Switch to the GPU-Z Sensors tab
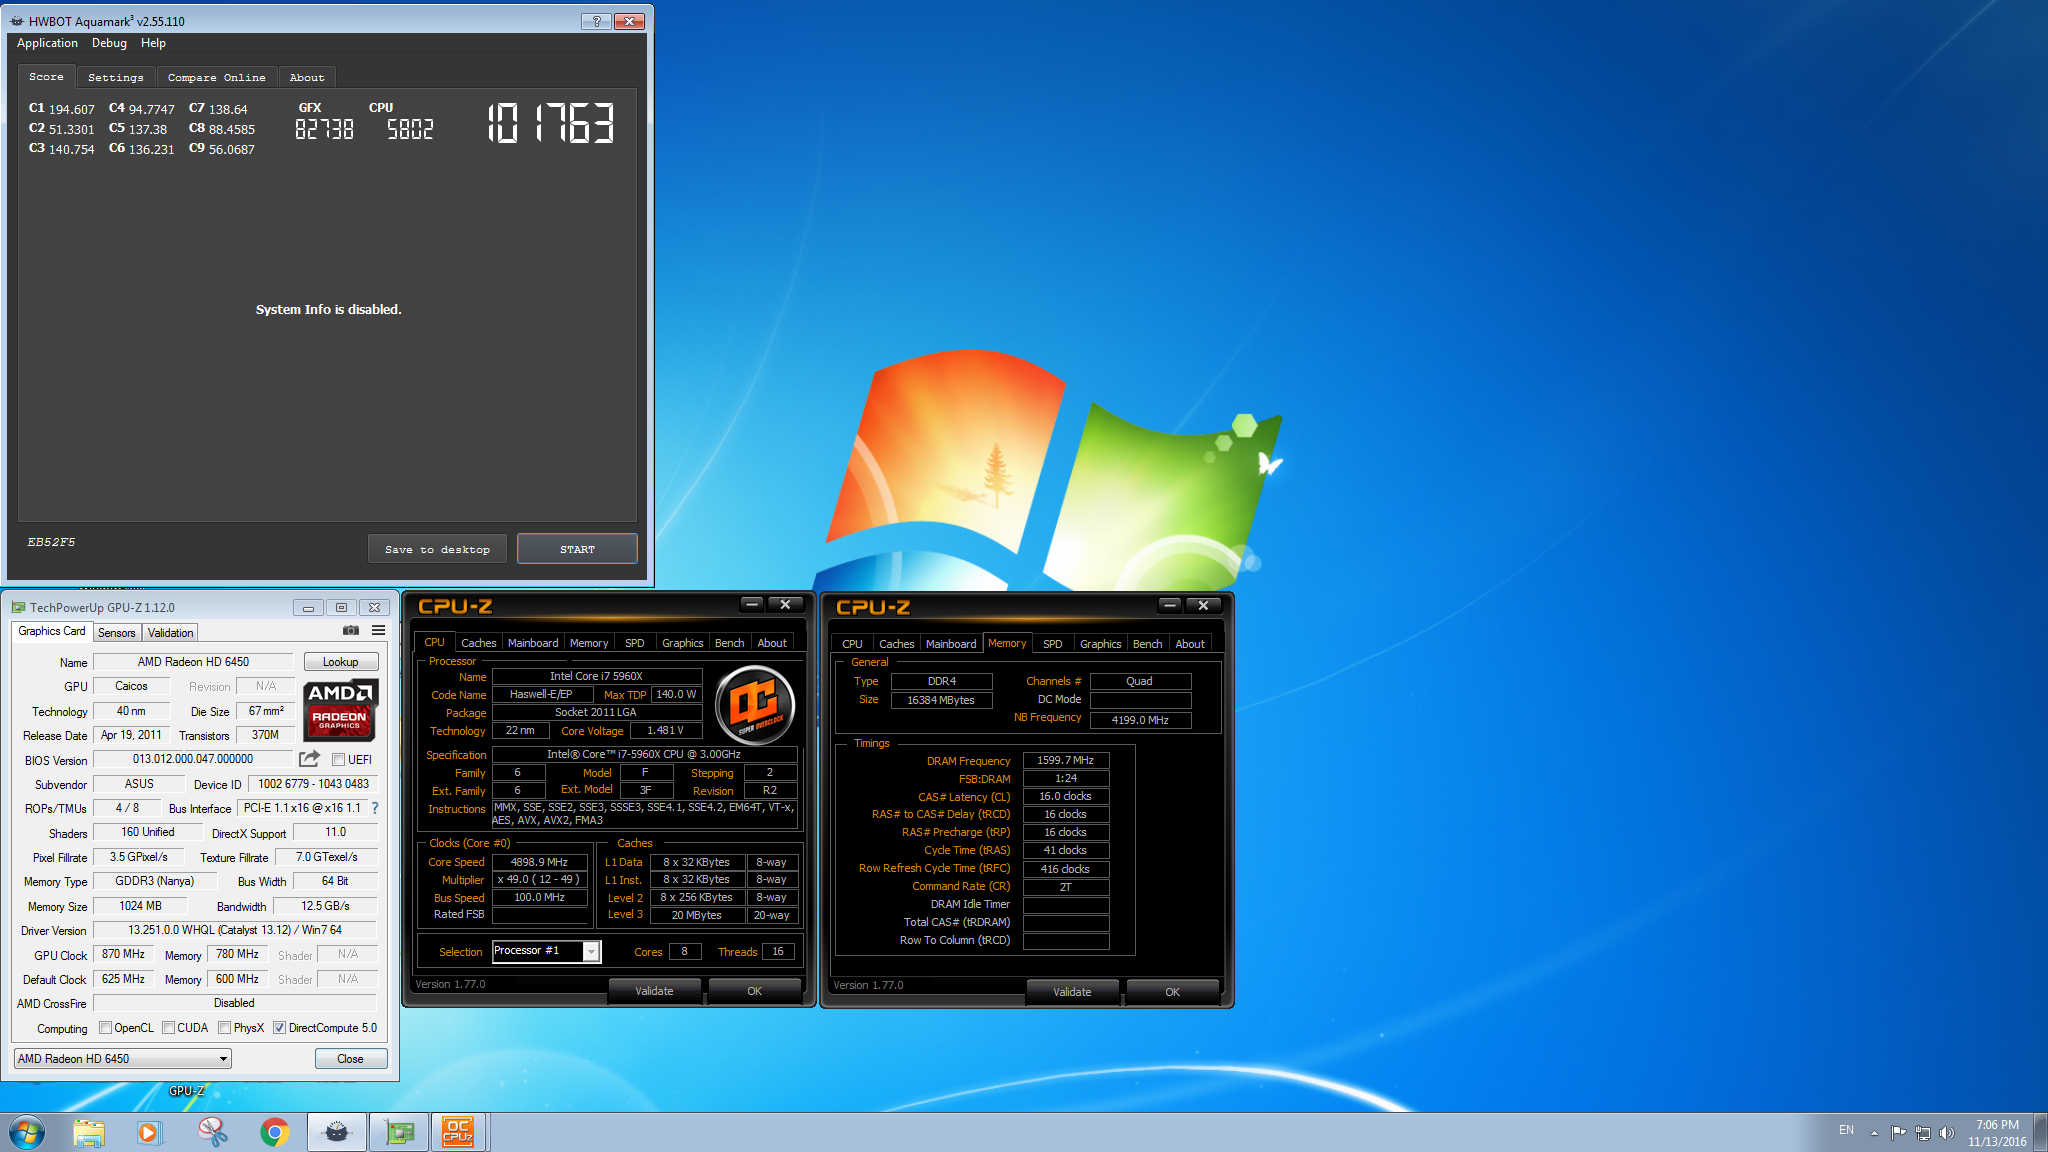This screenshot has width=2048, height=1152. pyautogui.click(x=117, y=633)
